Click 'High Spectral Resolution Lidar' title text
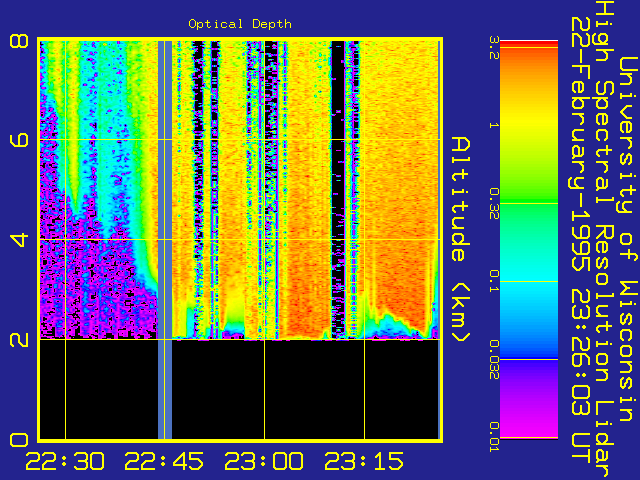The height and width of the screenshot is (480, 640). click(604, 240)
